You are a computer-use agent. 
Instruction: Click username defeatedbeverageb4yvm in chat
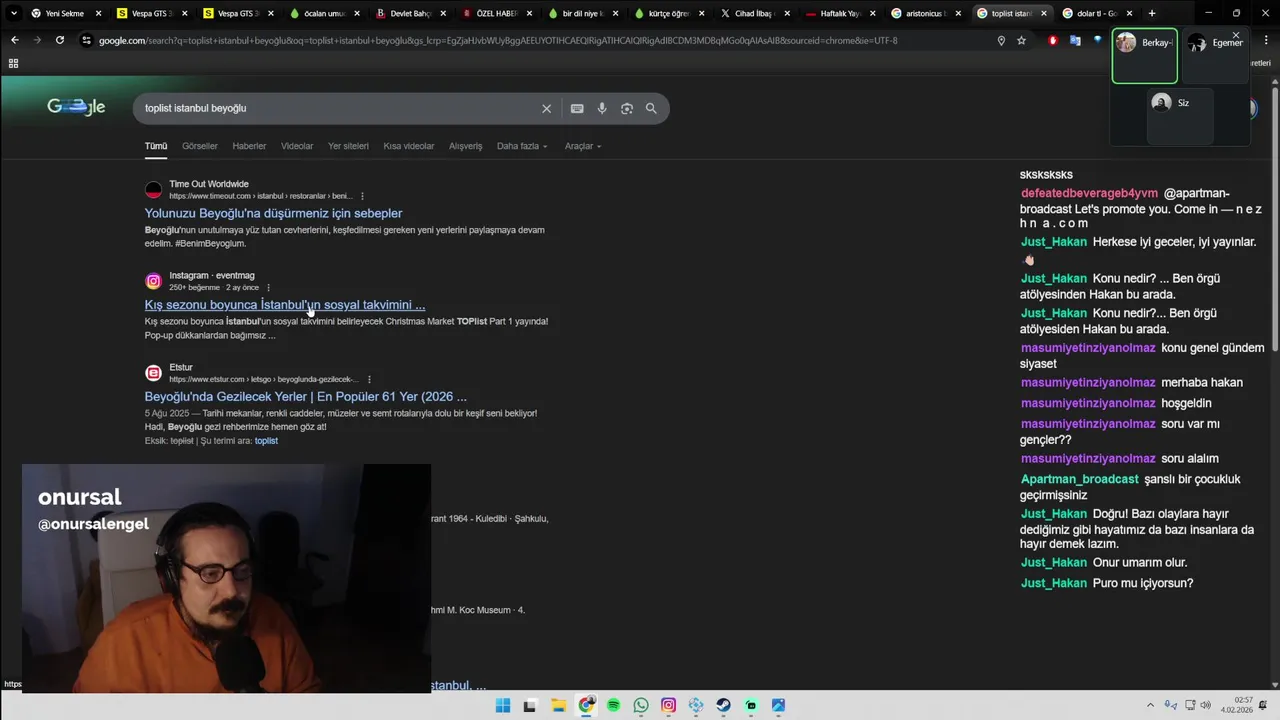pyautogui.click(x=1089, y=193)
